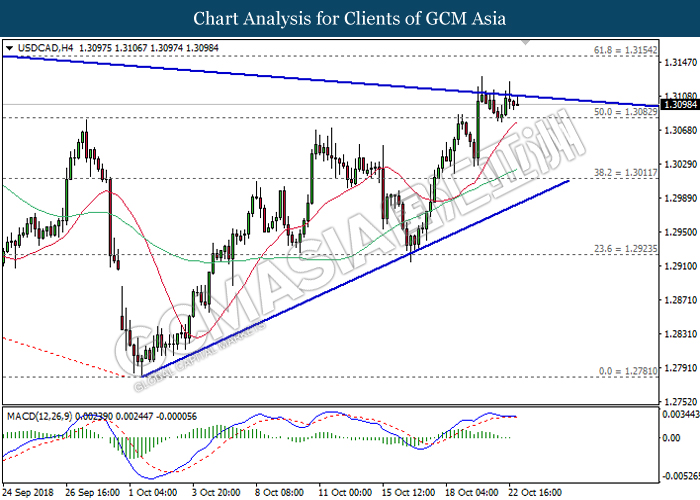Click the 1.31470 price axis value
This screenshot has height=500, width=700.
[680, 62]
